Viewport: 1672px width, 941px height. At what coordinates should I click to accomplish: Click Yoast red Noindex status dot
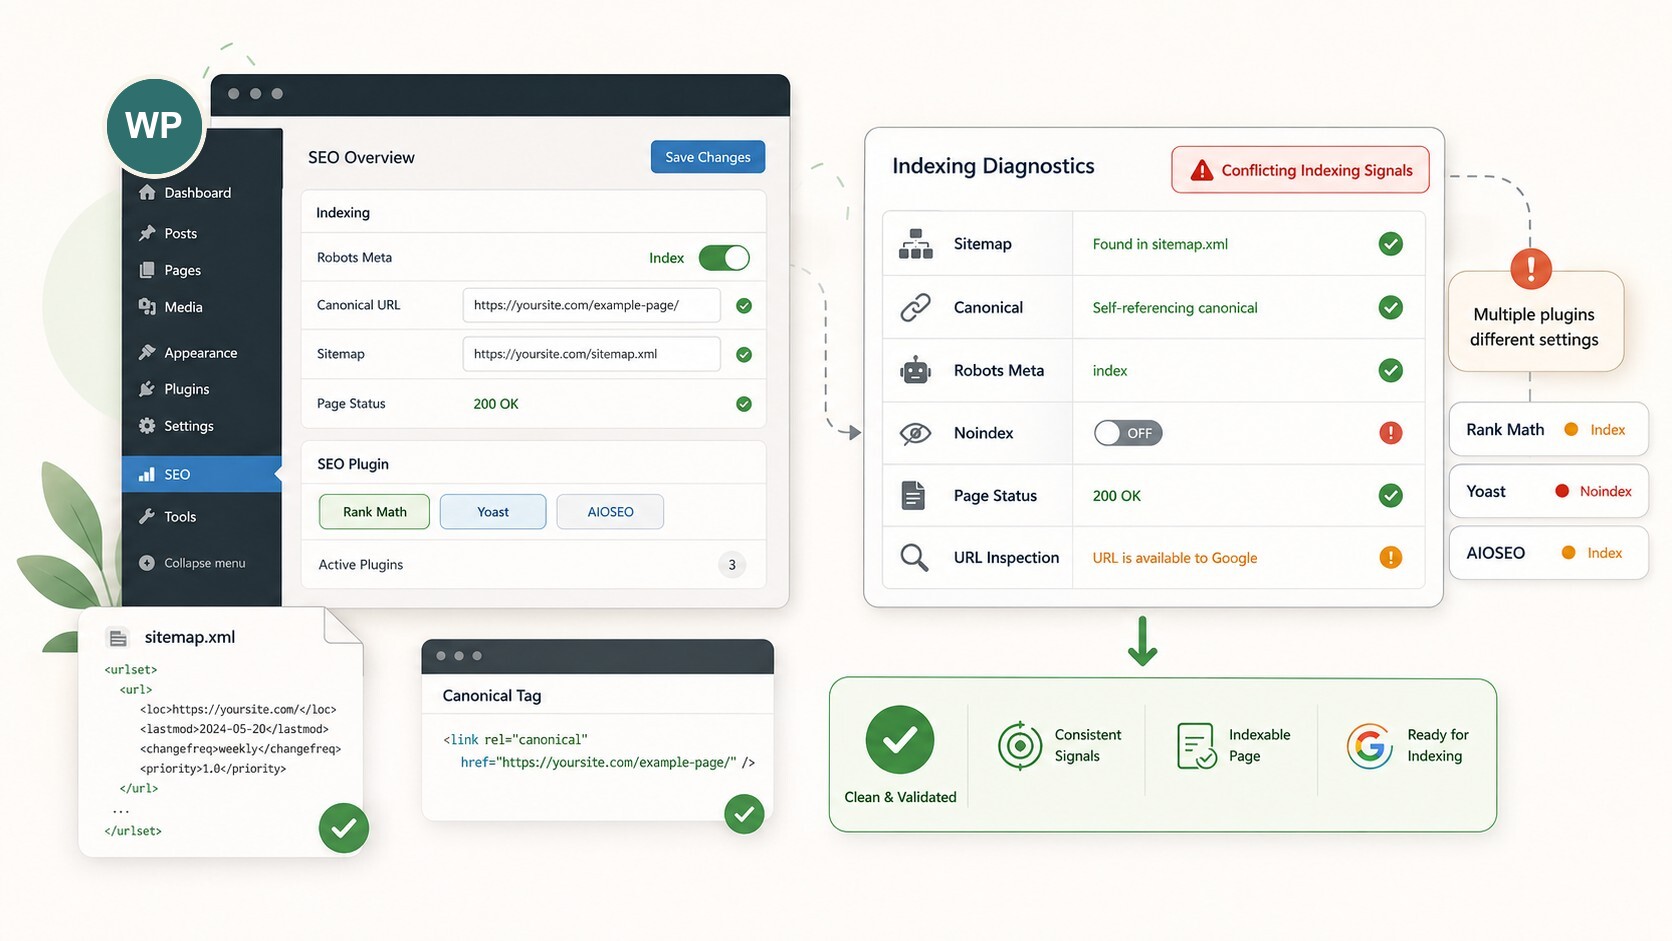point(1562,491)
